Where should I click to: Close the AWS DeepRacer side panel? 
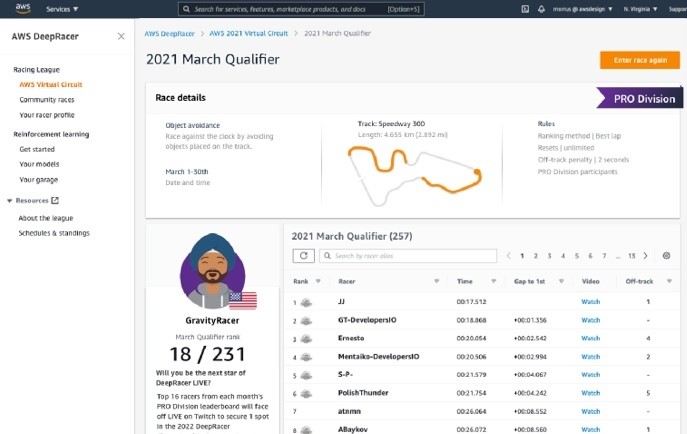(121, 36)
